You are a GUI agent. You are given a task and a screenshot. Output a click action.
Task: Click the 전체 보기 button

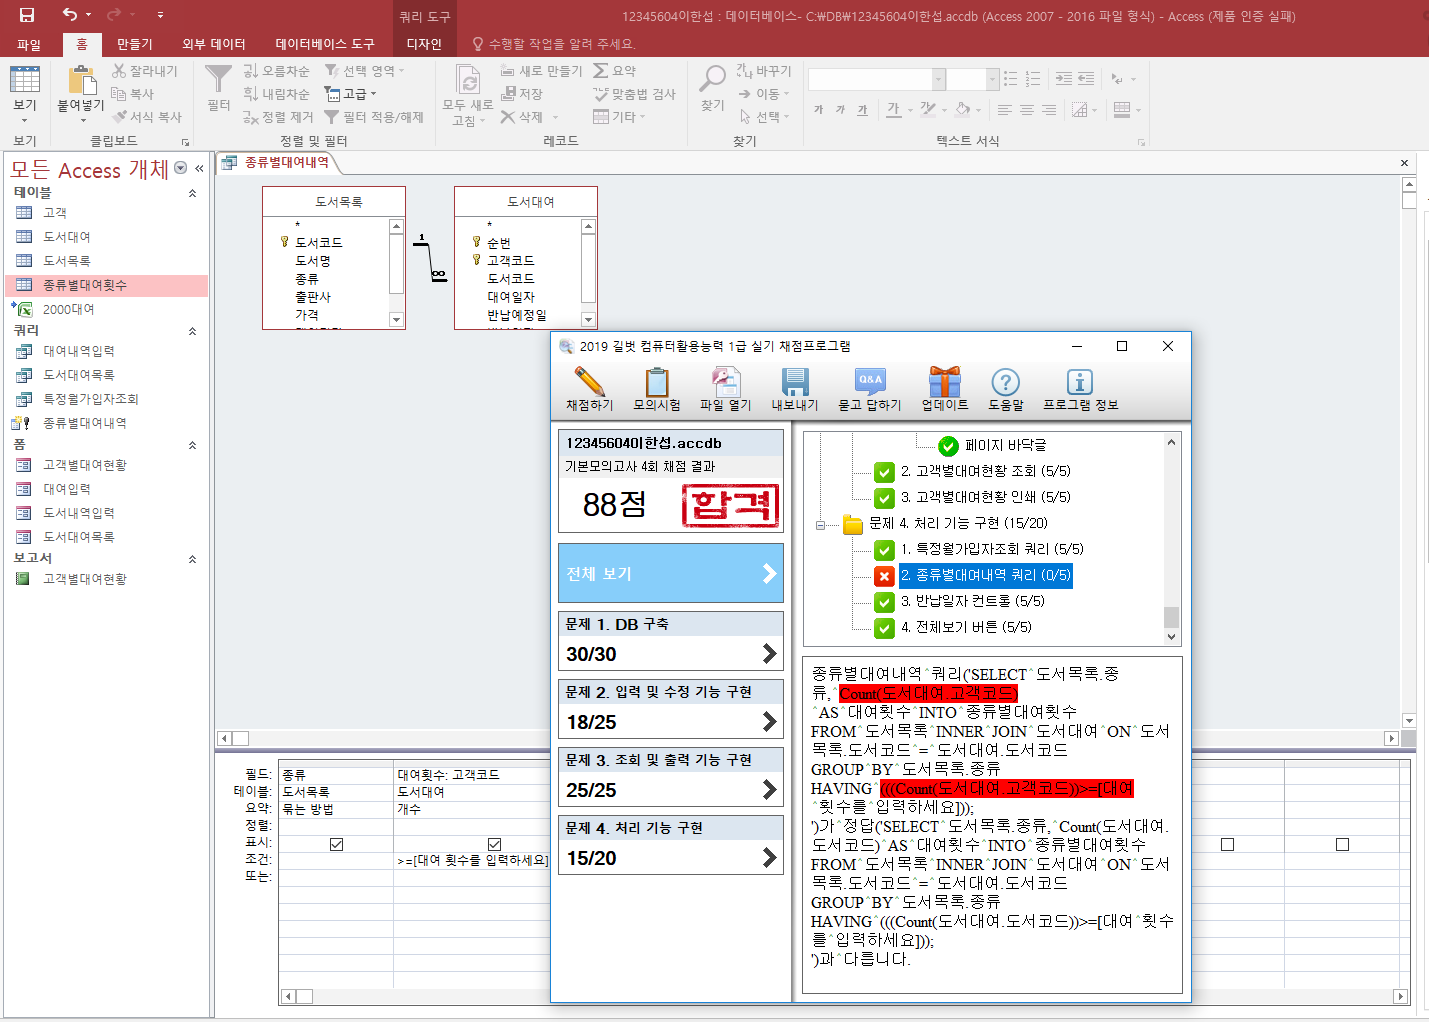670,573
